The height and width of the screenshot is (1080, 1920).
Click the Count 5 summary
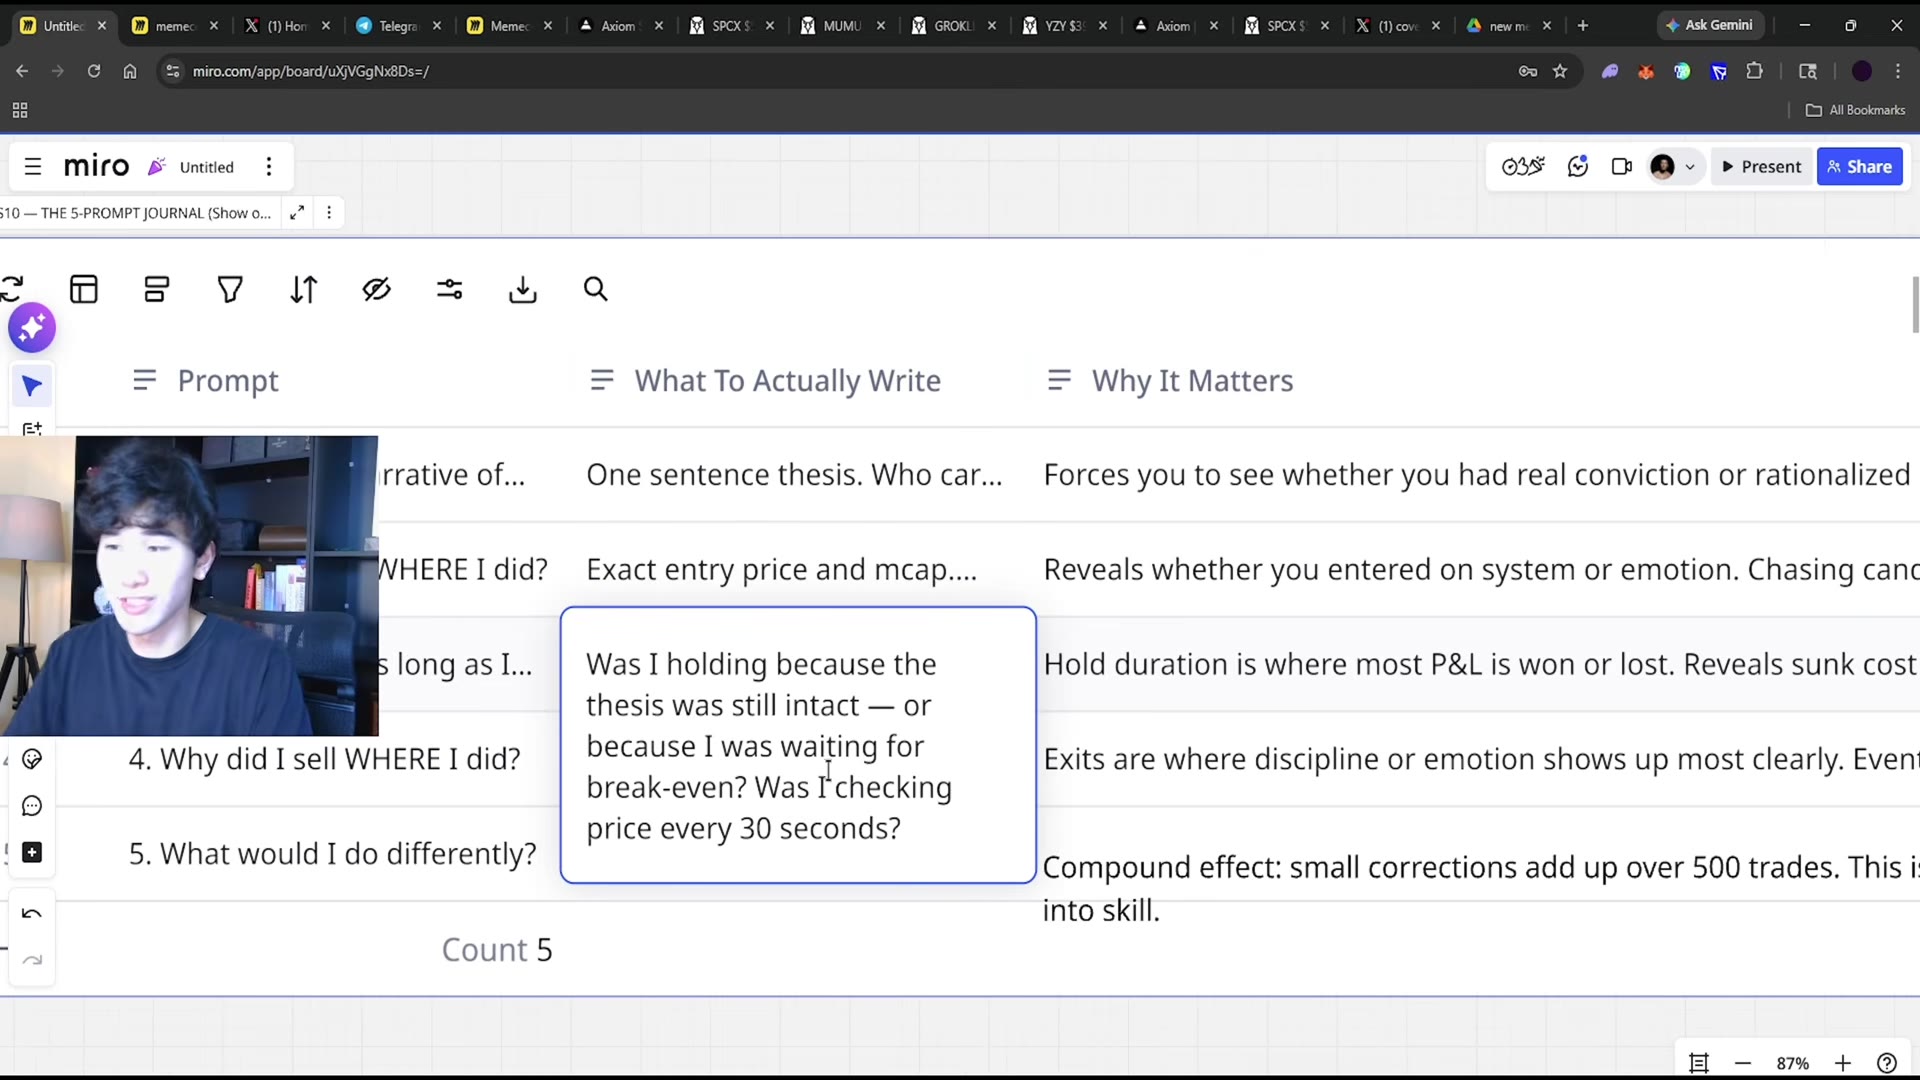497,950
